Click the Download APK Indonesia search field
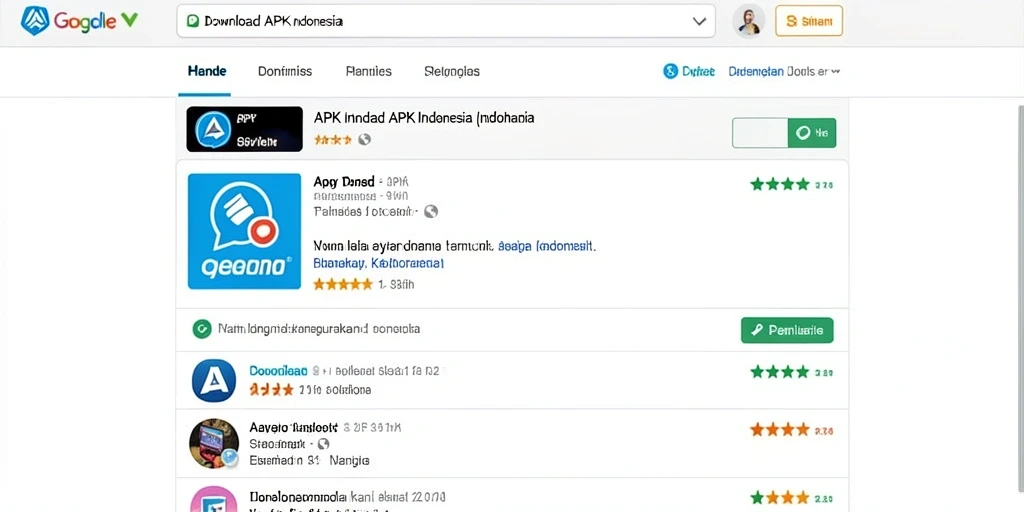 pyautogui.click(x=446, y=21)
